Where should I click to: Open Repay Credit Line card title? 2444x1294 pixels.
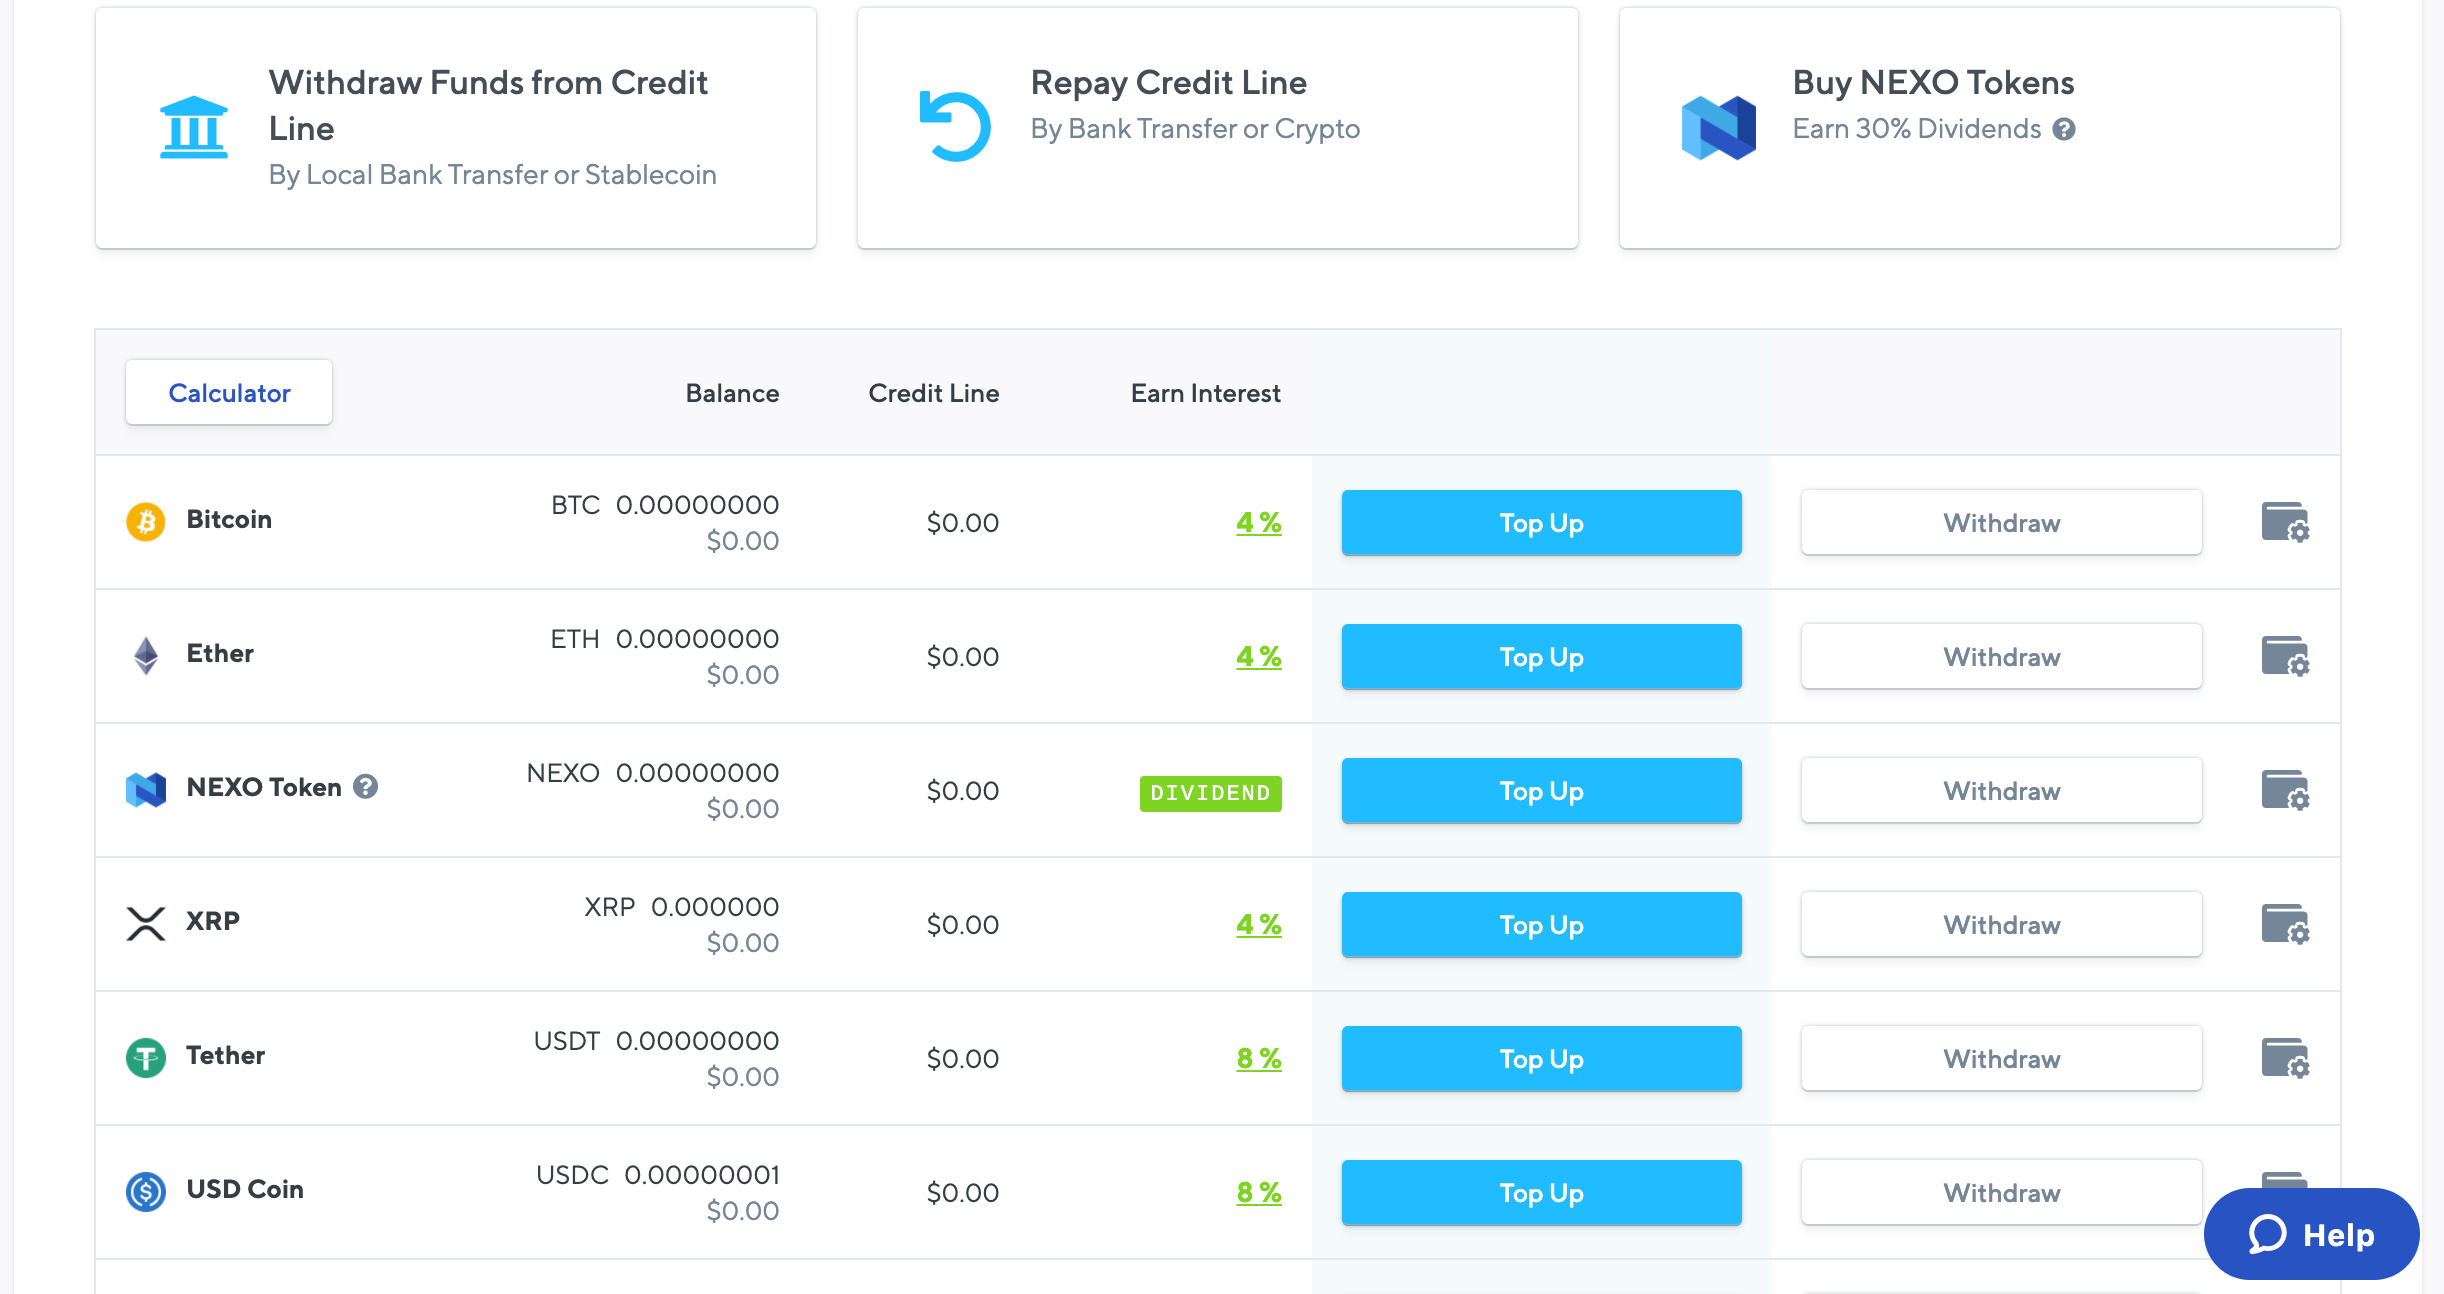click(x=1168, y=82)
